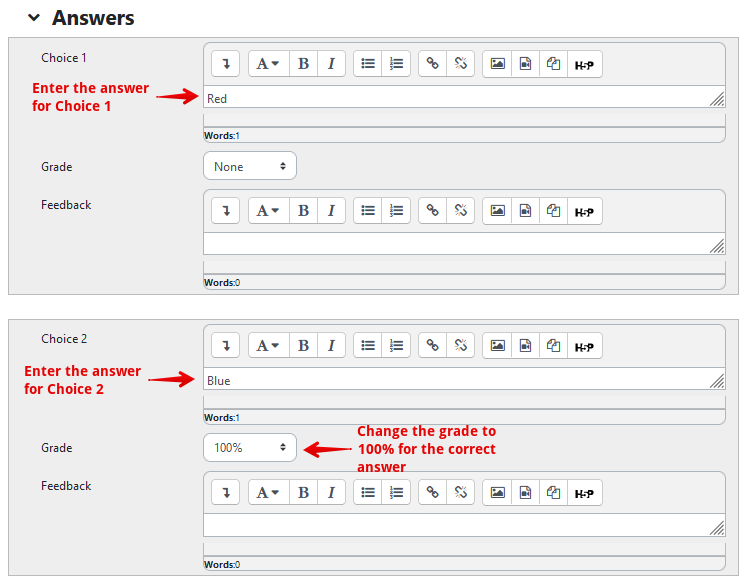Remove link in Choice 2 Feedback editor

coord(461,493)
